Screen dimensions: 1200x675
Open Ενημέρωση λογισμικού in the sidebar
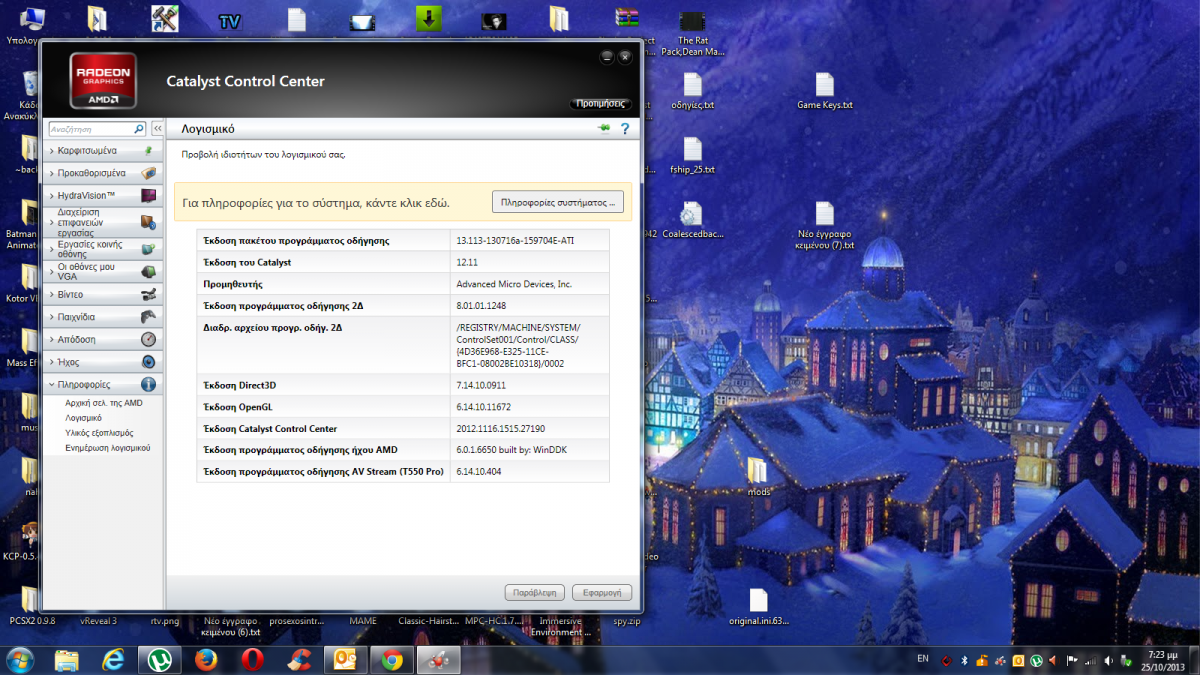point(107,448)
